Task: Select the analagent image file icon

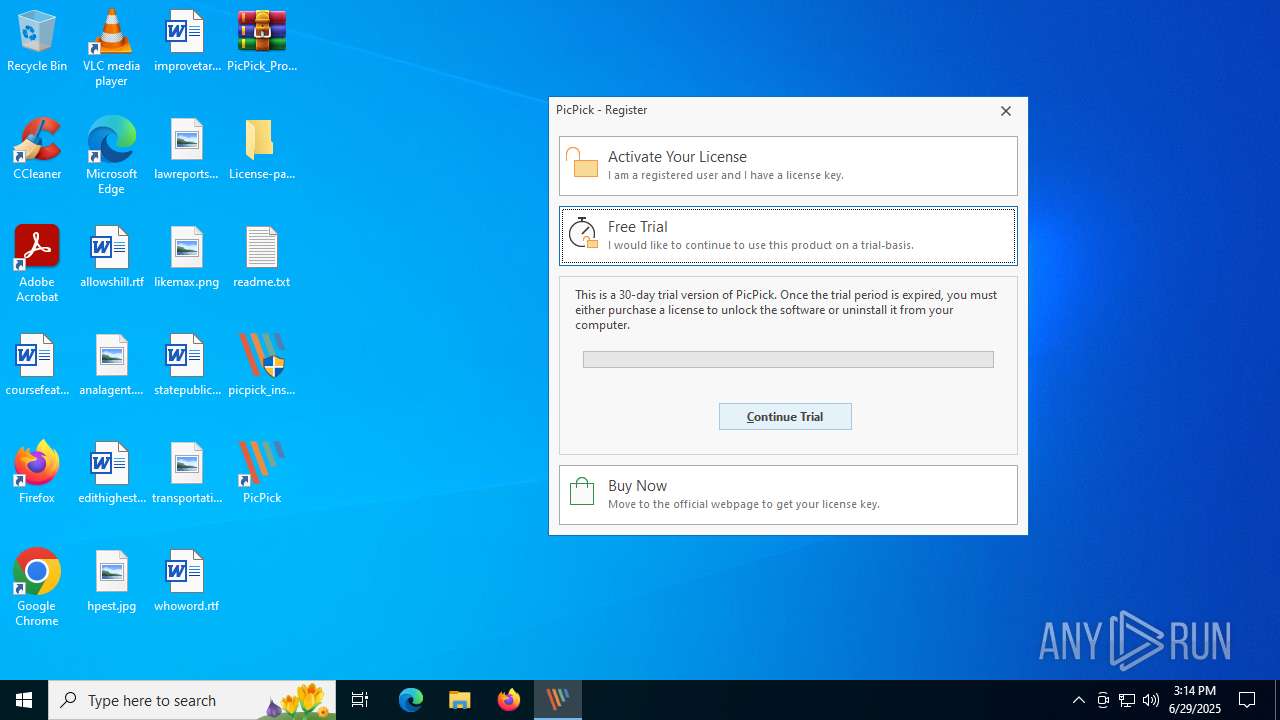Action: tap(111, 366)
